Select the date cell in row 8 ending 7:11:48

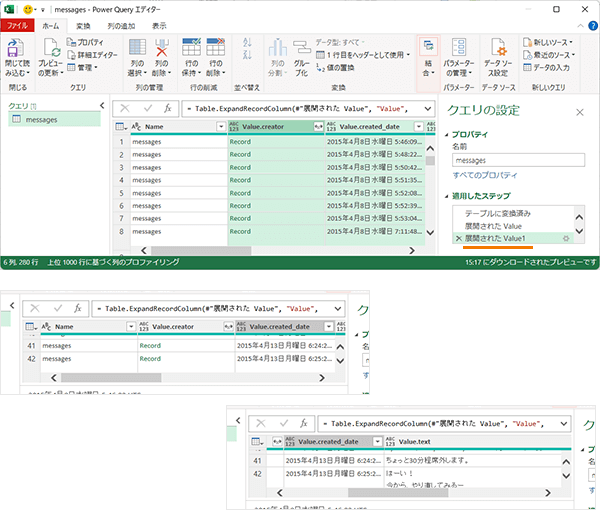375,231
